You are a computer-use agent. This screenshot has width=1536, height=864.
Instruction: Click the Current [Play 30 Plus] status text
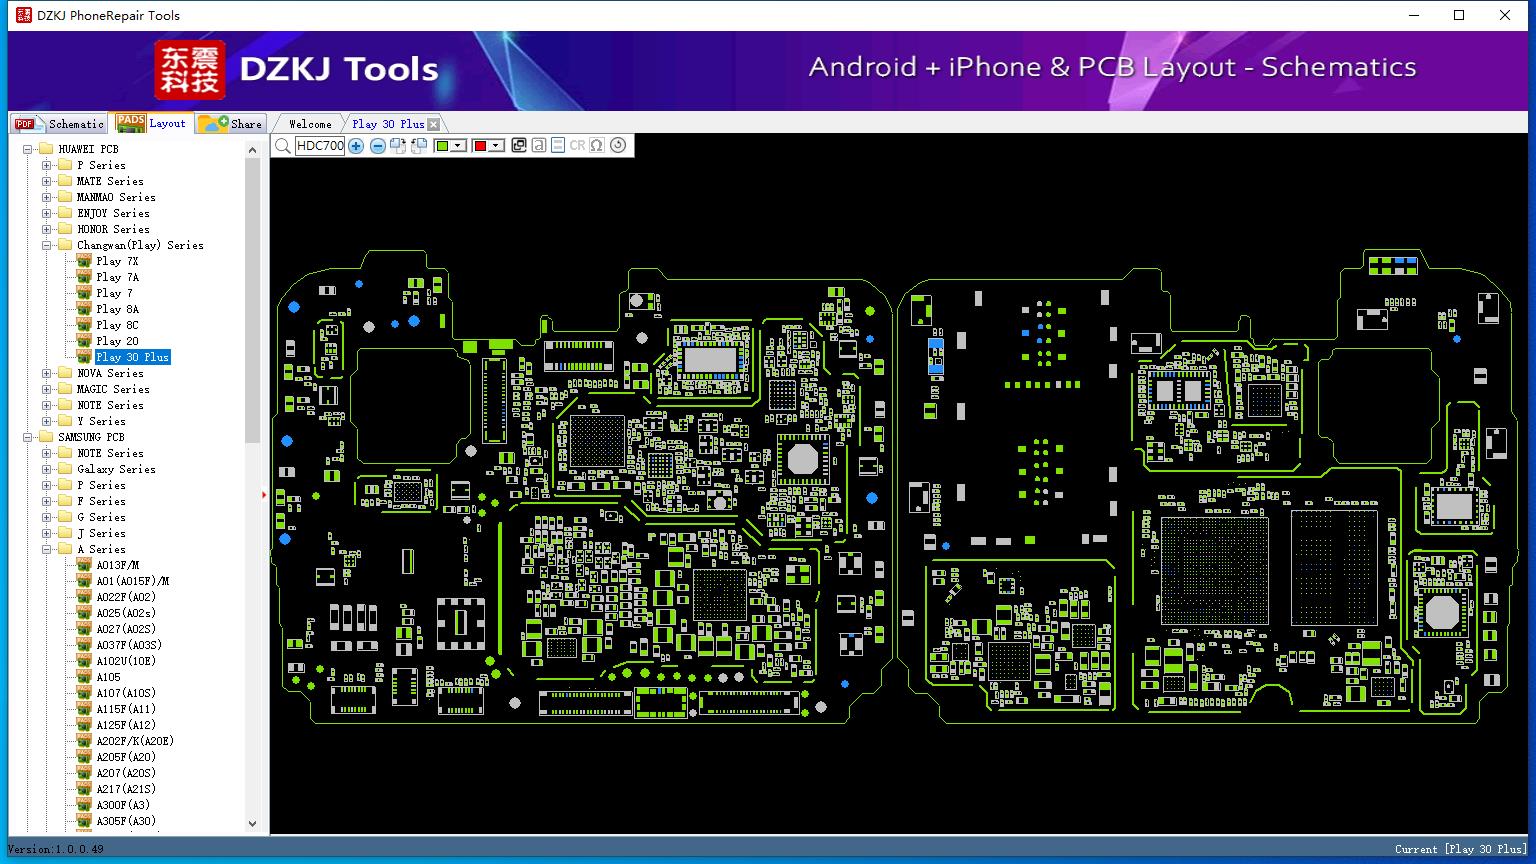1461,849
